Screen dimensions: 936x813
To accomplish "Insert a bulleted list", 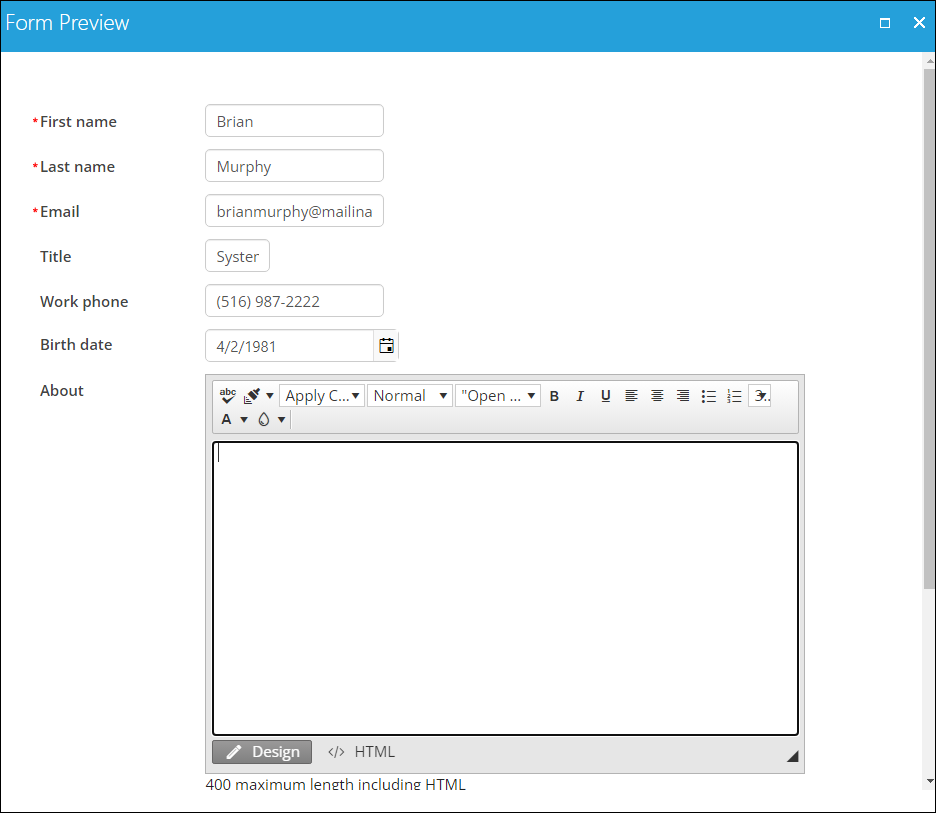I will click(x=709, y=396).
